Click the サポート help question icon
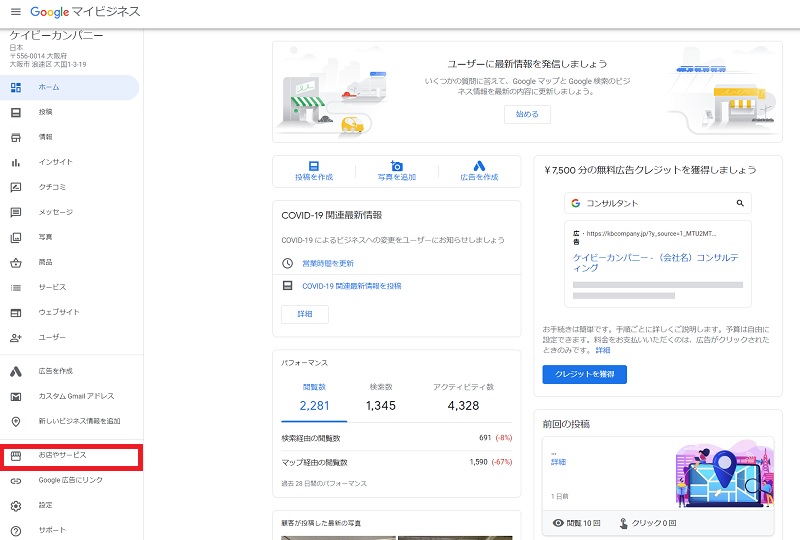 [16, 531]
